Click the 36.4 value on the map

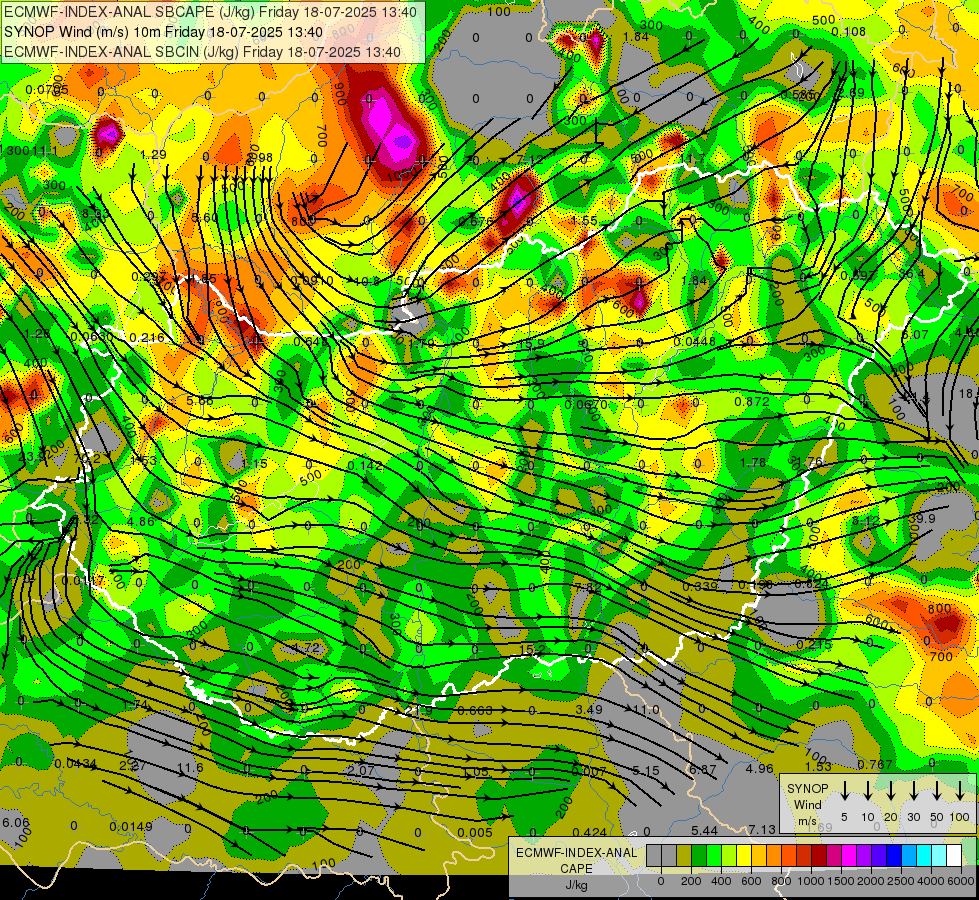[912, 274]
